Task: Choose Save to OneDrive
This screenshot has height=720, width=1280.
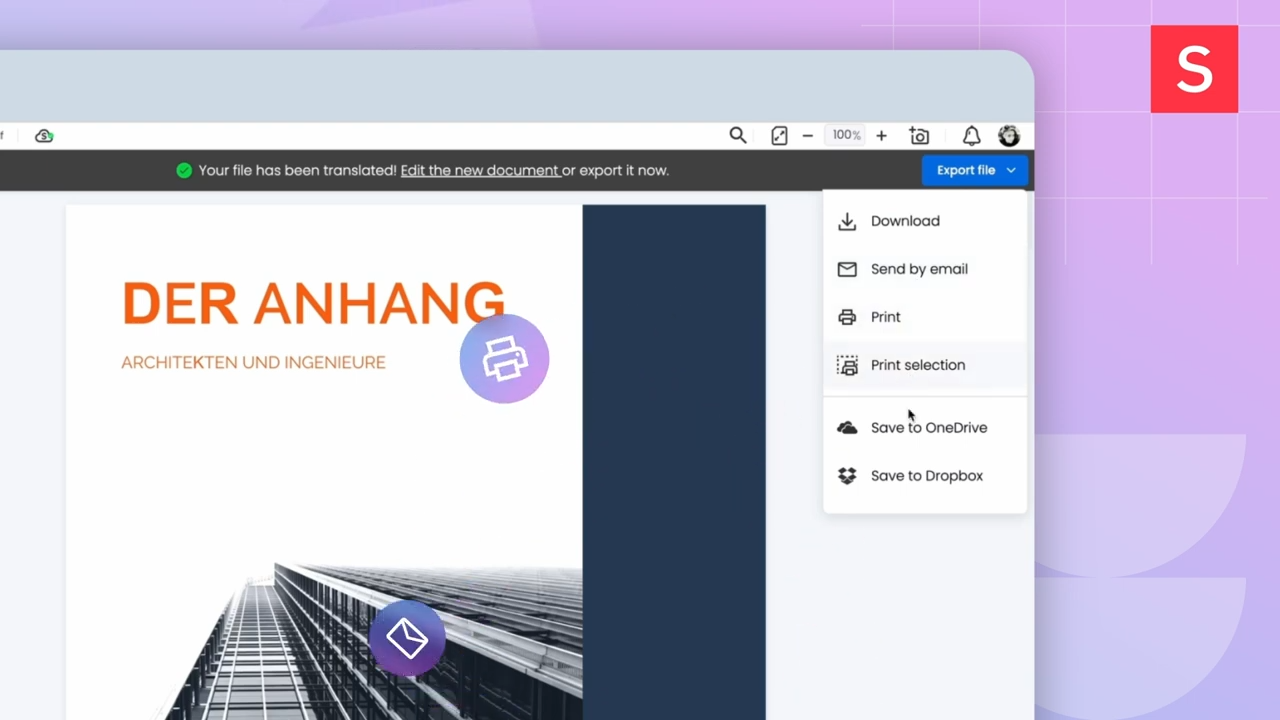Action: pos(925,428)
